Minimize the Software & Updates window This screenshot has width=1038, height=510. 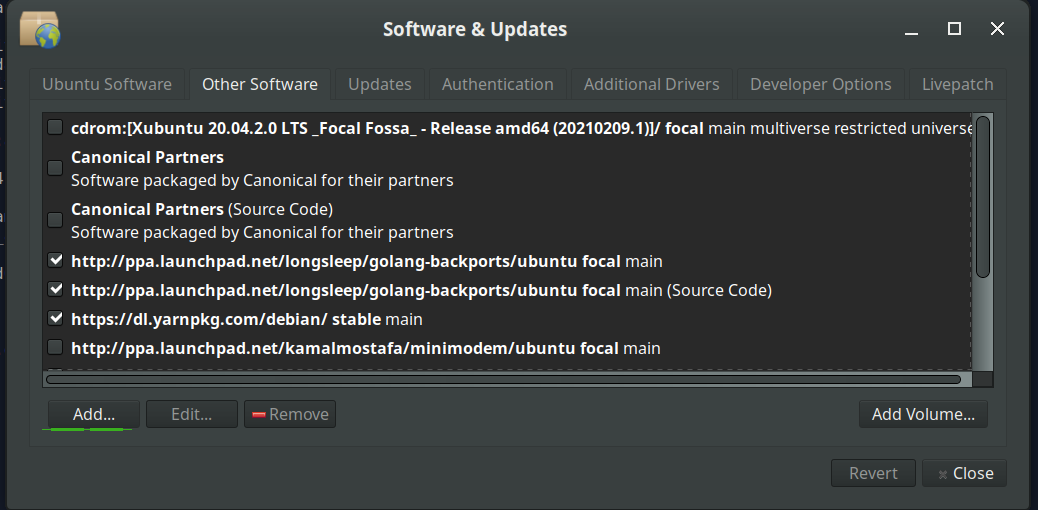point(913,29)
